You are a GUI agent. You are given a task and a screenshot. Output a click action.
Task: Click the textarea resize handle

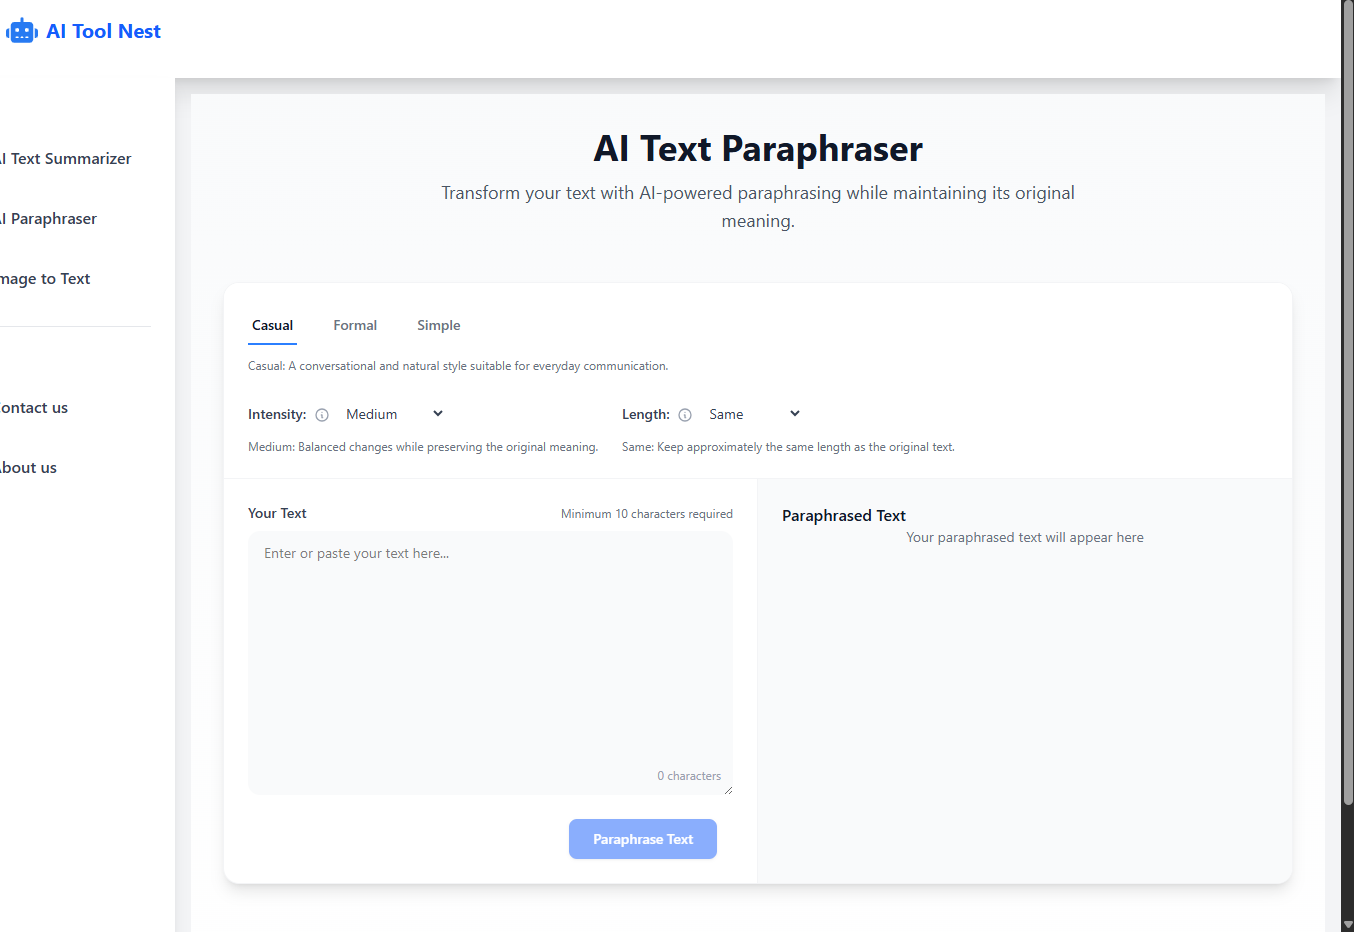729,789
